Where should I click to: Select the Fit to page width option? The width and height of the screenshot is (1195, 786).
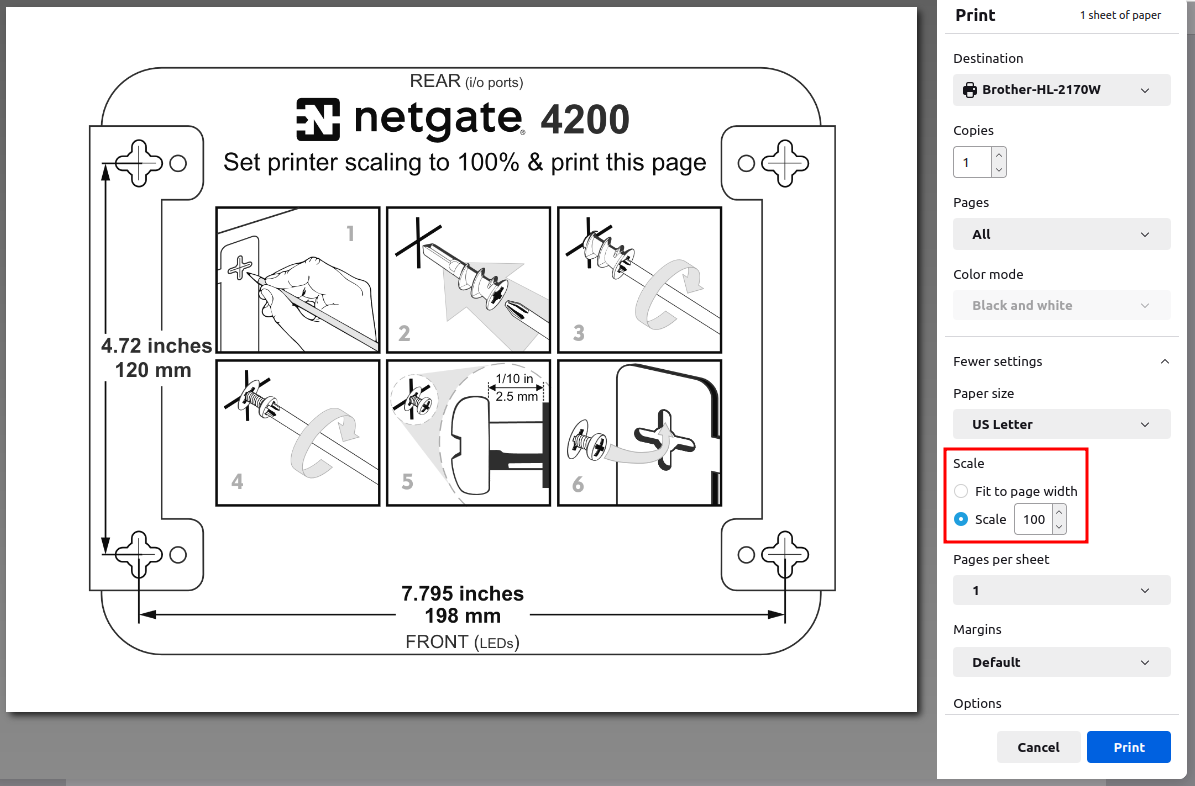click(961, 491)
